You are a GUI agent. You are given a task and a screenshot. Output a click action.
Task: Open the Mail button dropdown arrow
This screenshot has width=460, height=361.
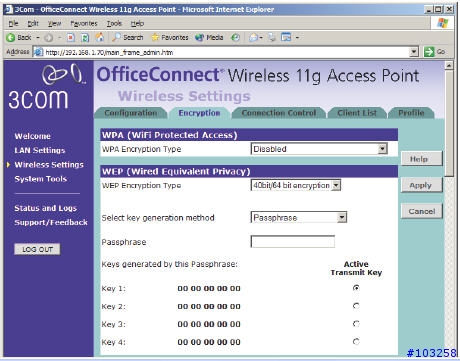click(261, 38)
